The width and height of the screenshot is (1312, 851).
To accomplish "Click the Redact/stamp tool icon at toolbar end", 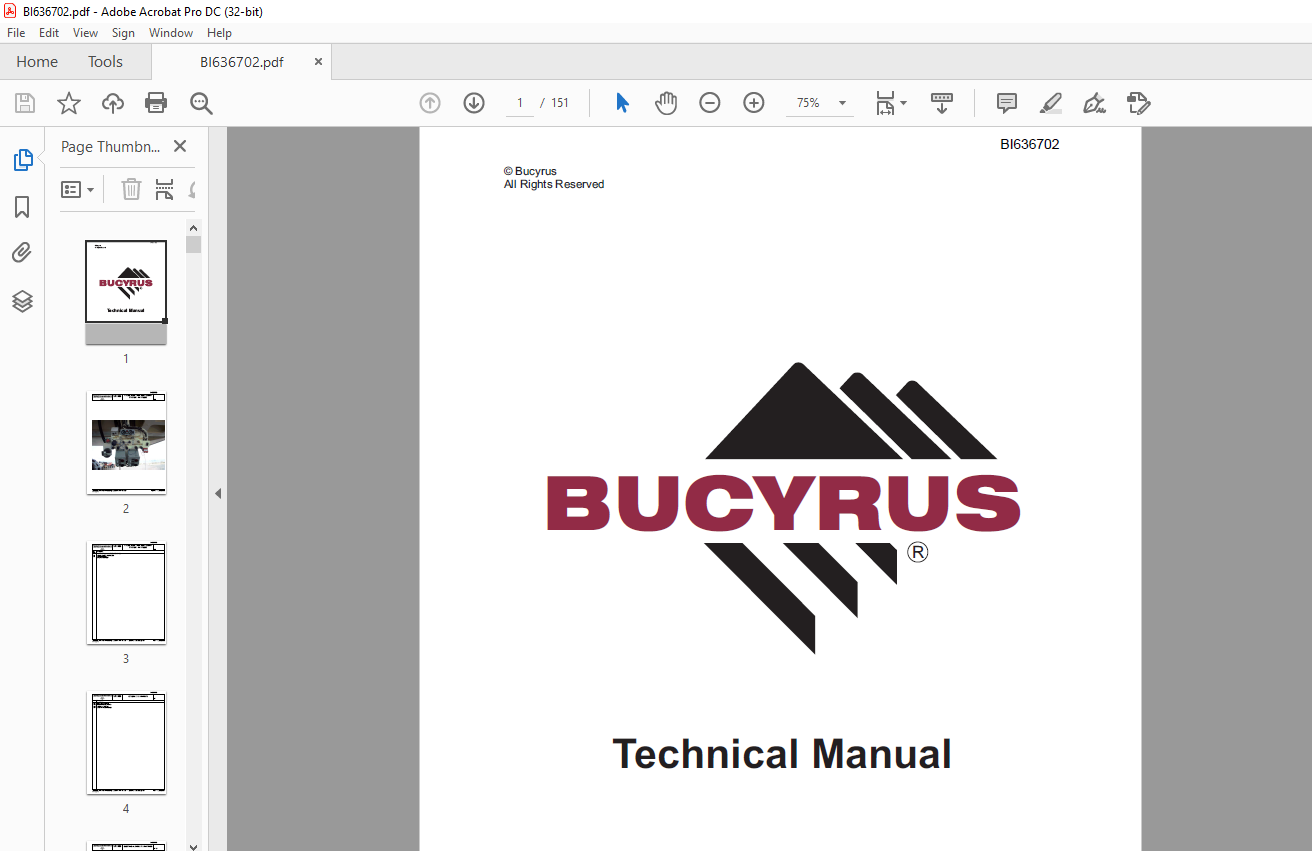I will pyautogui.click(x=1138, y=103).
